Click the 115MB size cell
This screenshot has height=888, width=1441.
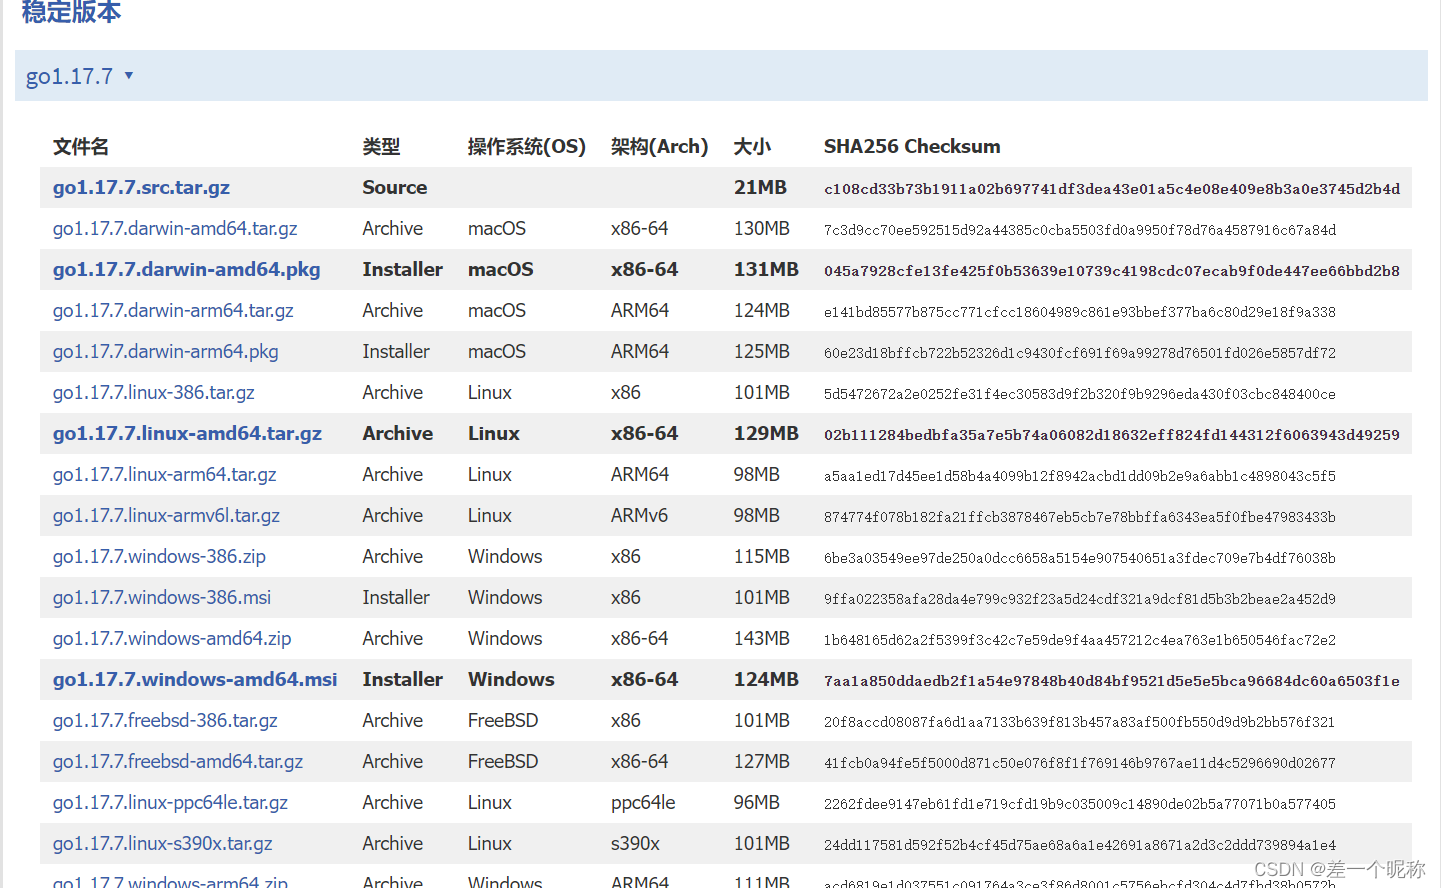762,557
